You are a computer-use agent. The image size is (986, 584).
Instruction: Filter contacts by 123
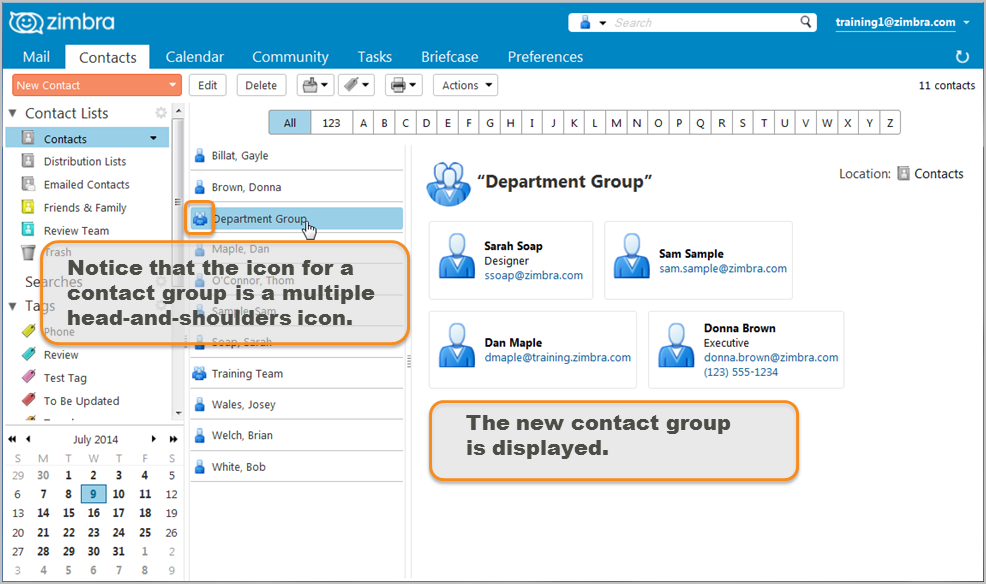[331, 123]
